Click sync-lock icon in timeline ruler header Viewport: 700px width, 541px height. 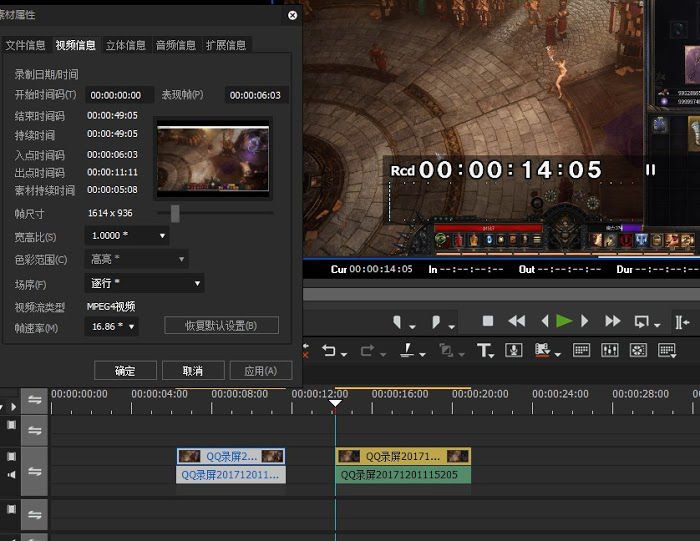click(x=34, y=400)
